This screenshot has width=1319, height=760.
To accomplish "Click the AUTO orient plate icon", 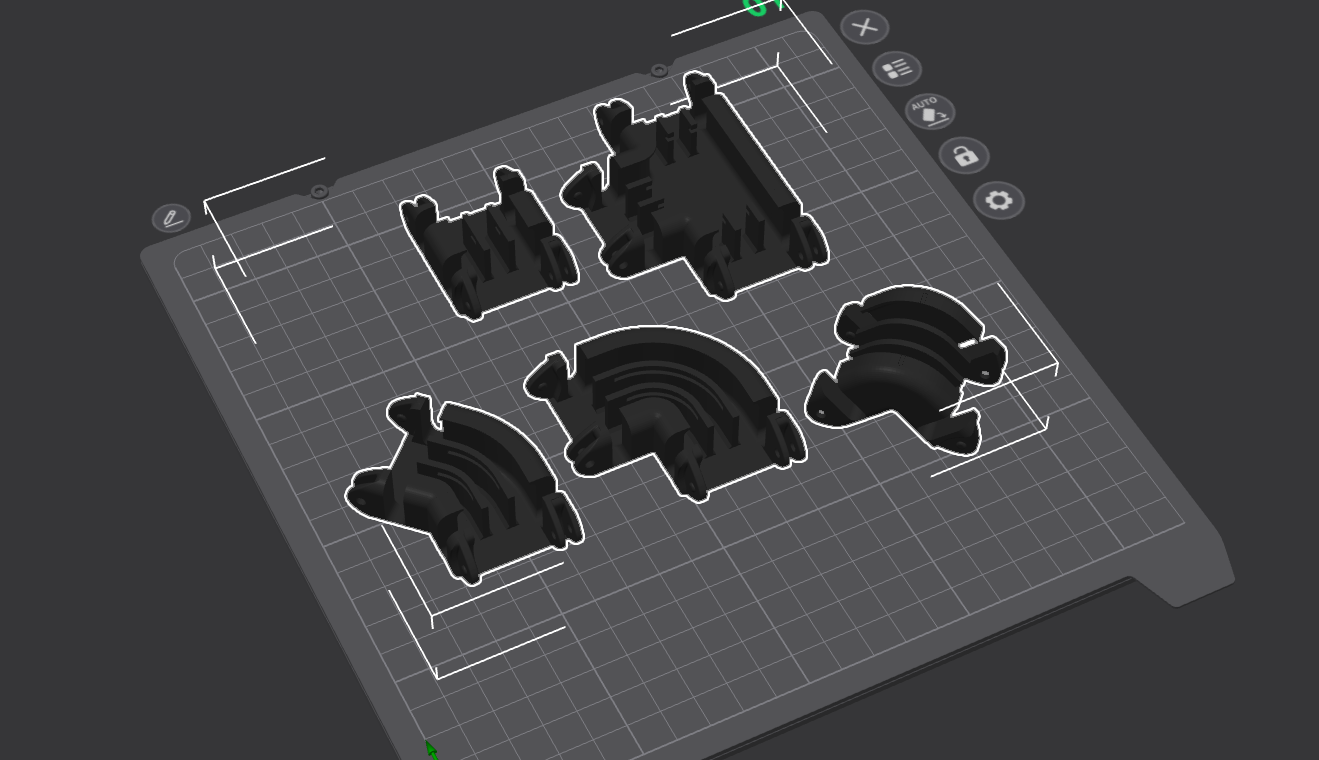I will [x=930, y=111].
